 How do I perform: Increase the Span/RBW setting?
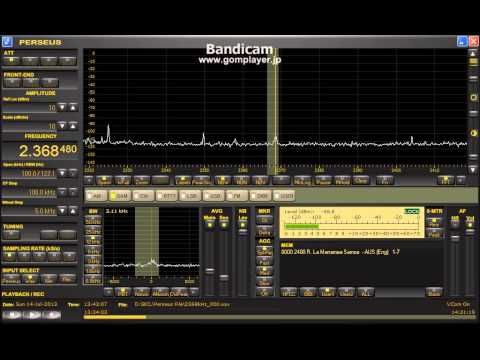pyautogui.click(x=73, y=173)
